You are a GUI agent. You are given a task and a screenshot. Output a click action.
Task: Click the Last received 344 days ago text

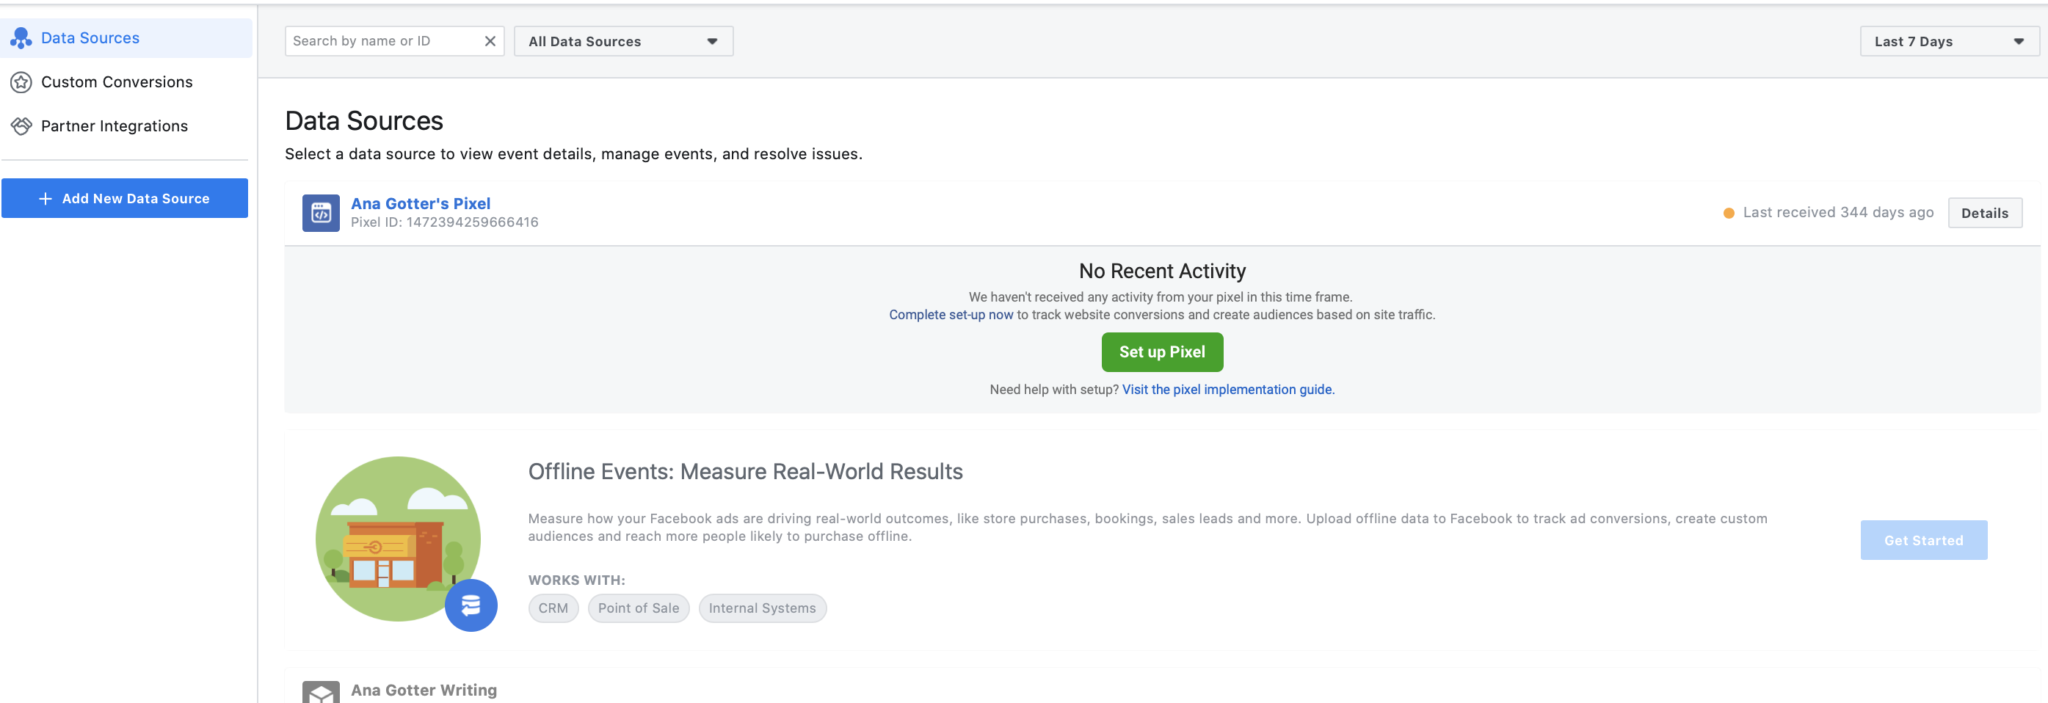[1838, 212]
